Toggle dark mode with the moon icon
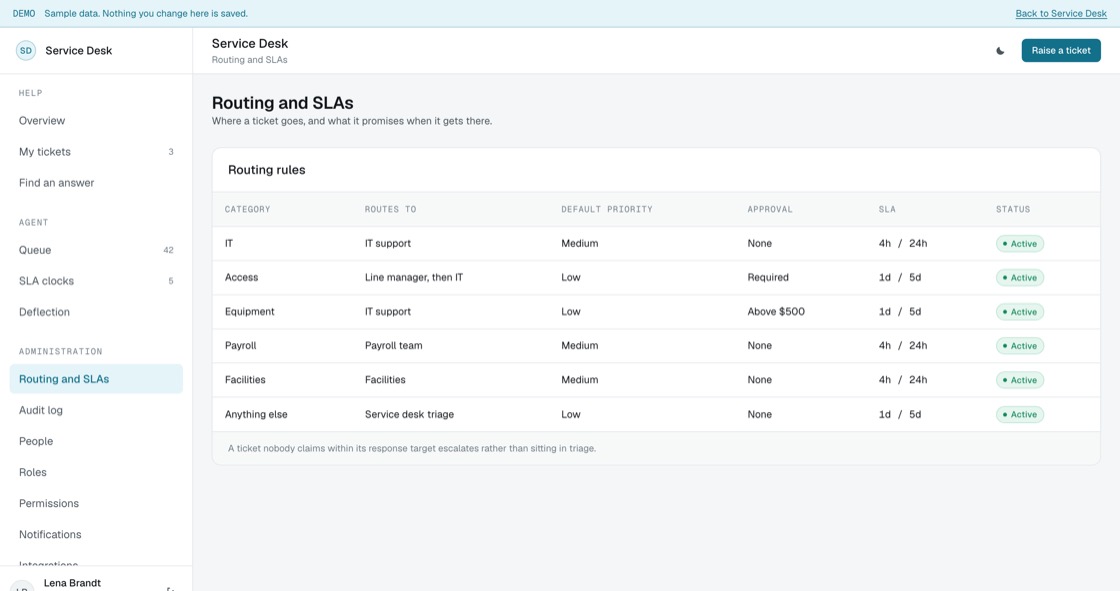Viewport: 1120px width, 591px height. click(1000, 51)
